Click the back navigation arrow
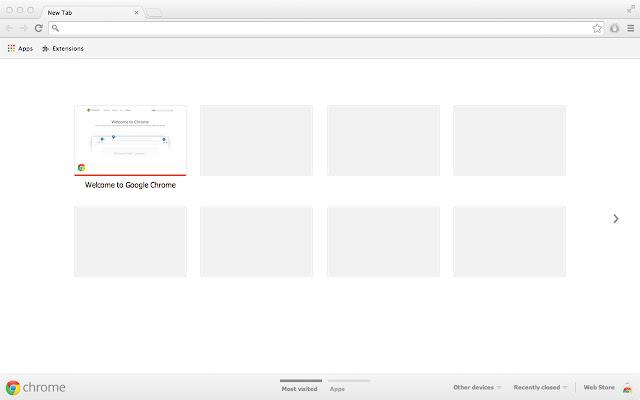640x400 pixels. point(10,28)
